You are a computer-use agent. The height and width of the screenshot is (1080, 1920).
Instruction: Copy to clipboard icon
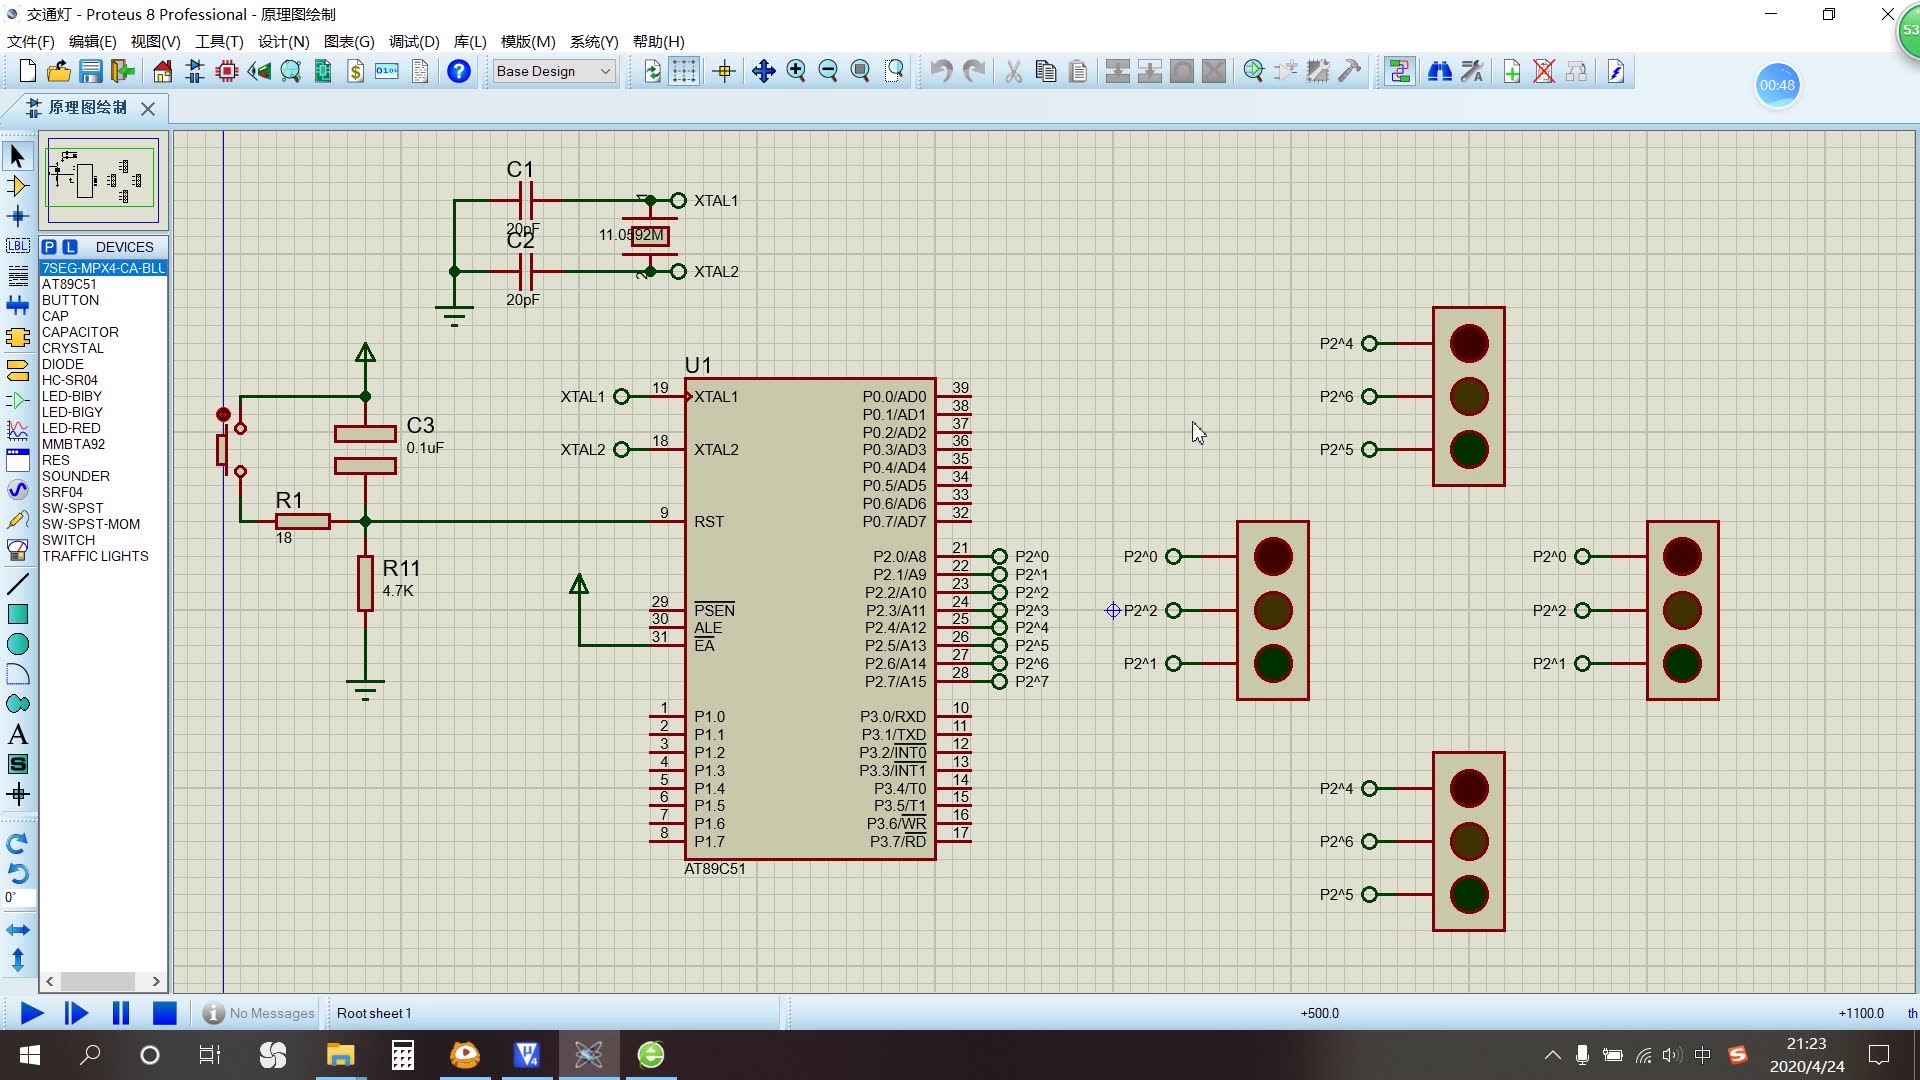point(1046,71)
